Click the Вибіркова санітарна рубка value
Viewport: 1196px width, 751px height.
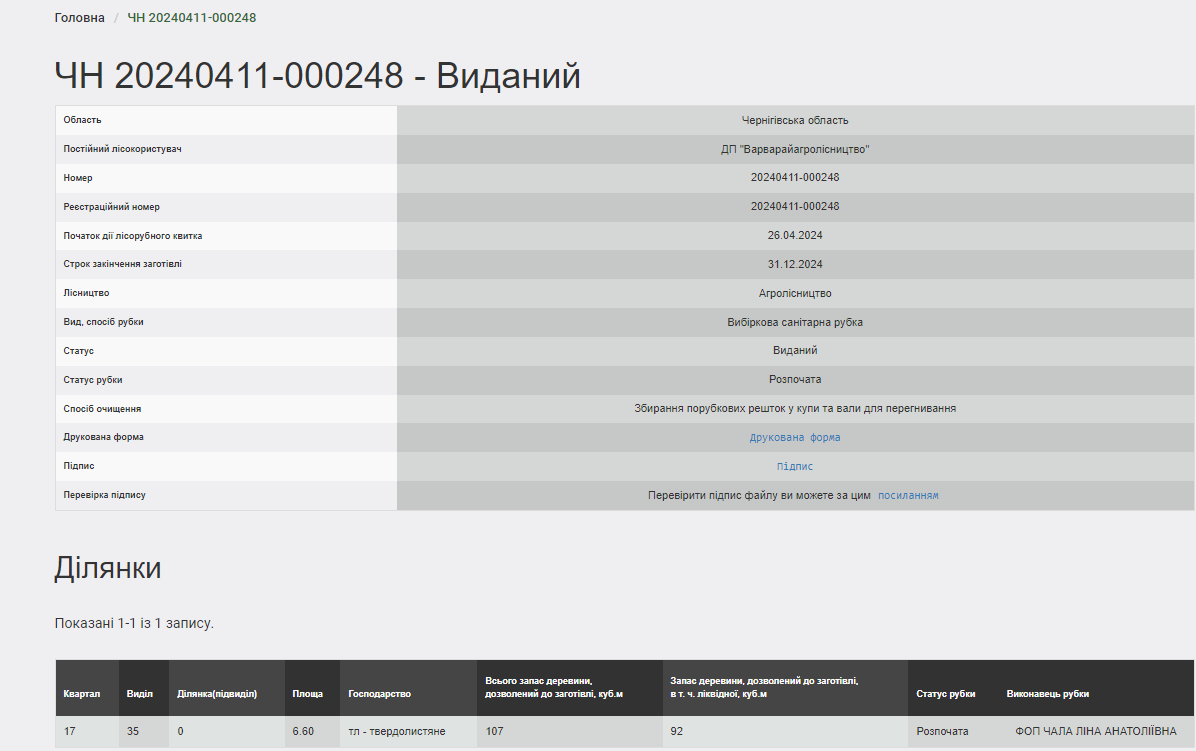(794, 323)
